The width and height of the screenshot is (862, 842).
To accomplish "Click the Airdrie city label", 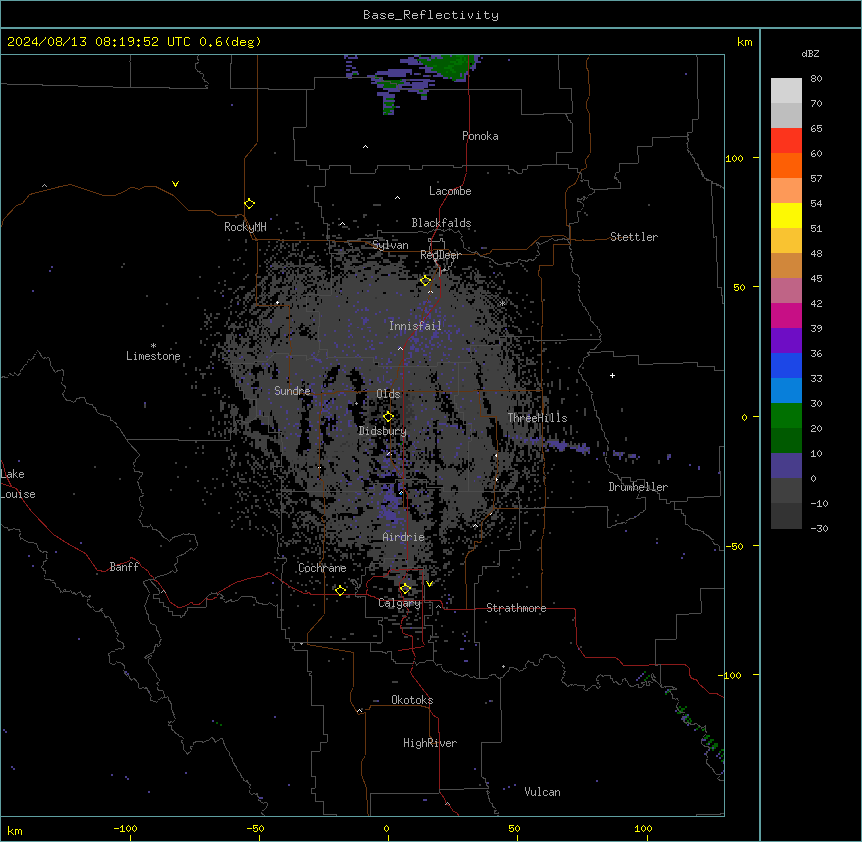I will click(404, 537).
